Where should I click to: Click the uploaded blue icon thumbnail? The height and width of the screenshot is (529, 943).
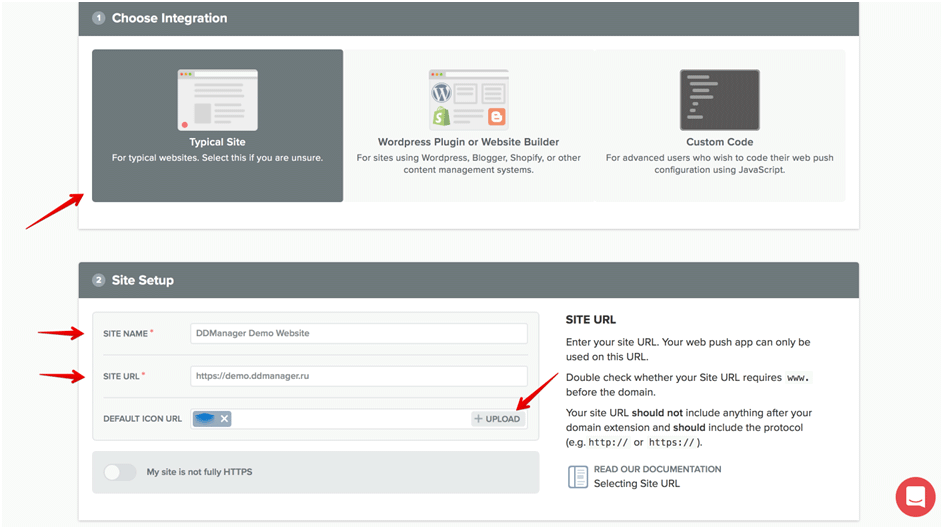205,419
